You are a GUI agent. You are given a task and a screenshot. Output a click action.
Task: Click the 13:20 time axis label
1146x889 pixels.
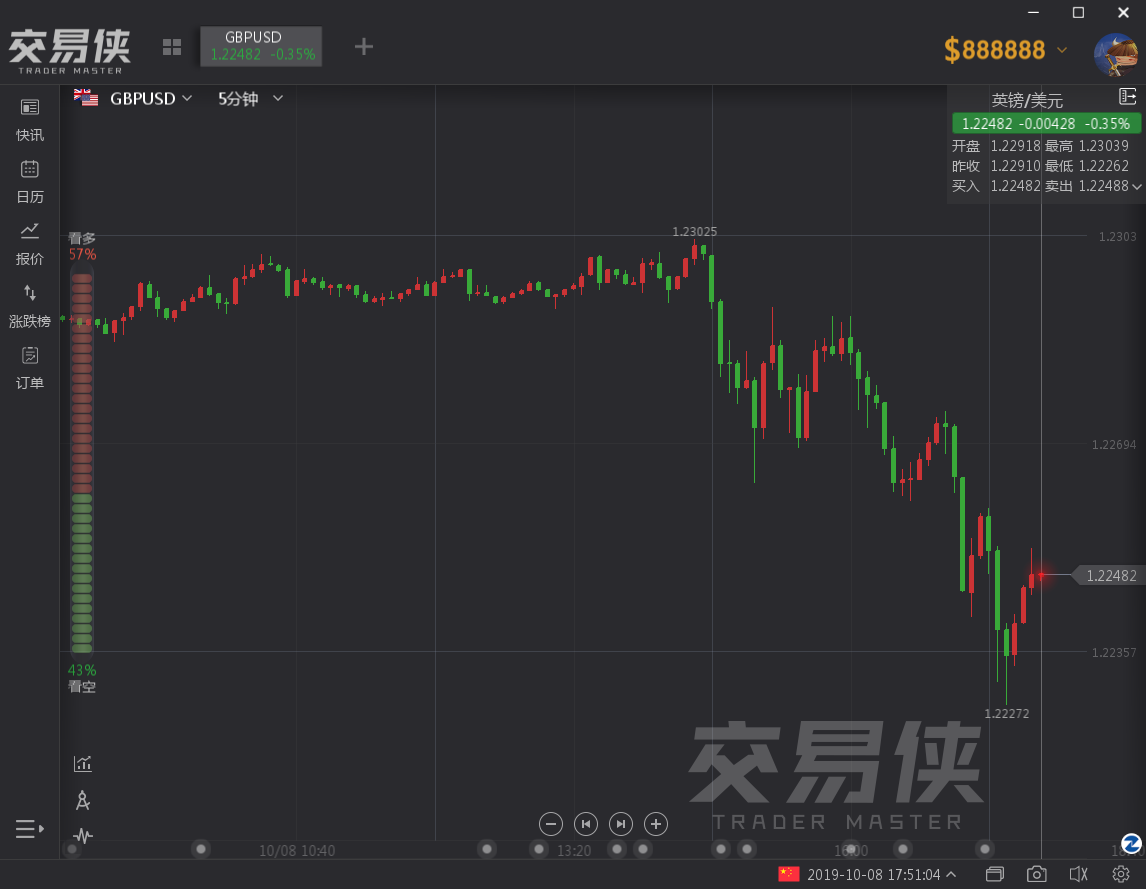coord(574,850)
